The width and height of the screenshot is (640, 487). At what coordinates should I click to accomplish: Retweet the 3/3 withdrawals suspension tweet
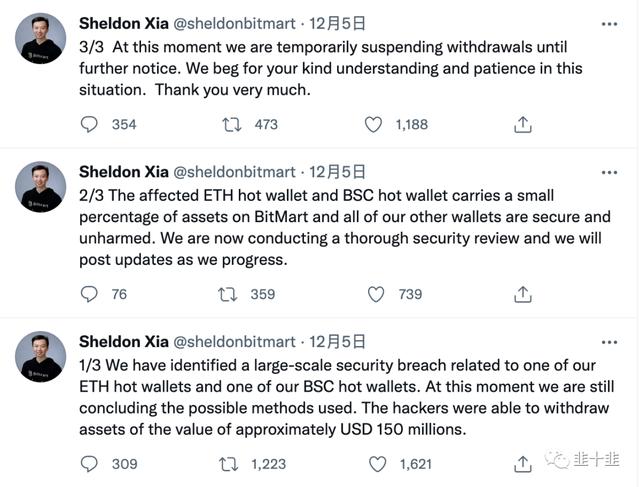point(231,124)
